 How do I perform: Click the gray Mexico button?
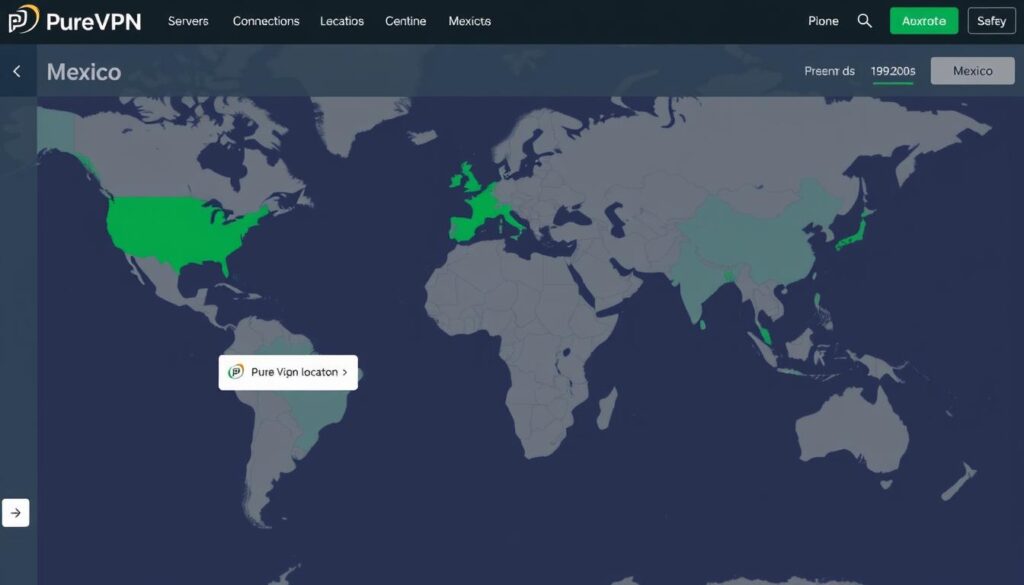pyautogui.click(x=972, y=71)
